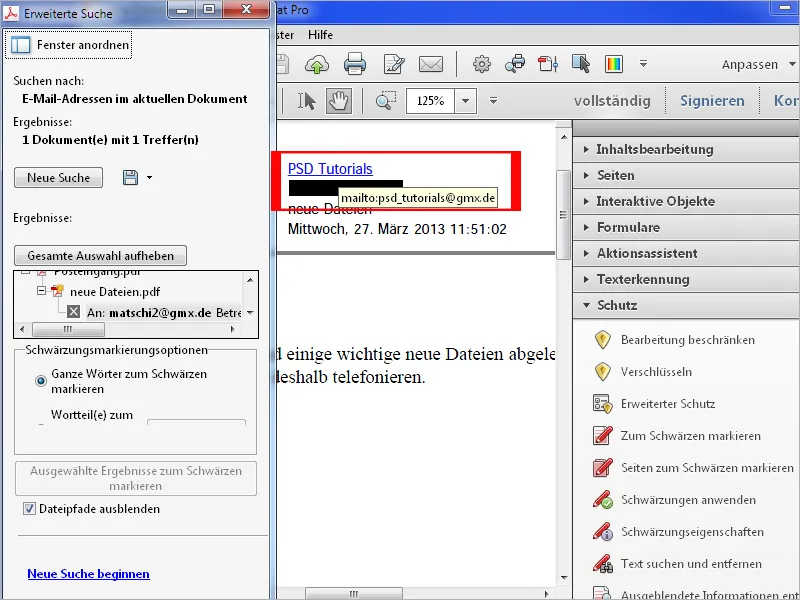Click the Neue Suche beginnen link
This screenshot has width=800, height=600.
pos(88,574)
